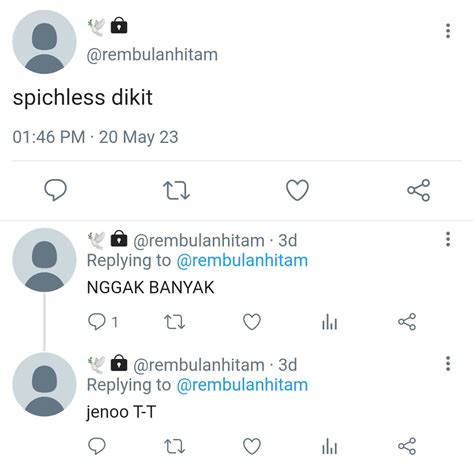Open the main tweet's three-dot menu
This screenshot has height=467, width=474.
point(448,31)
